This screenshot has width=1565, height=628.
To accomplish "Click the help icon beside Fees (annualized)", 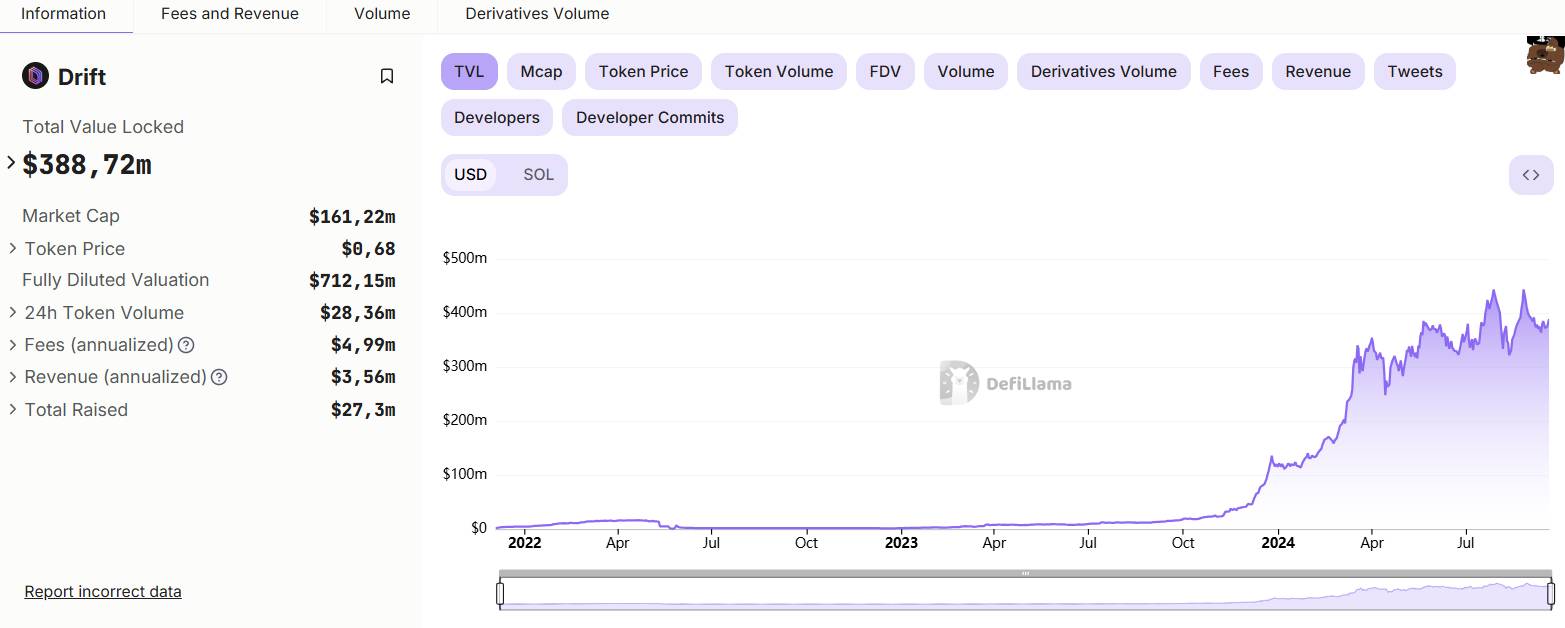I will pyautogui.click(x=186, y=345).
